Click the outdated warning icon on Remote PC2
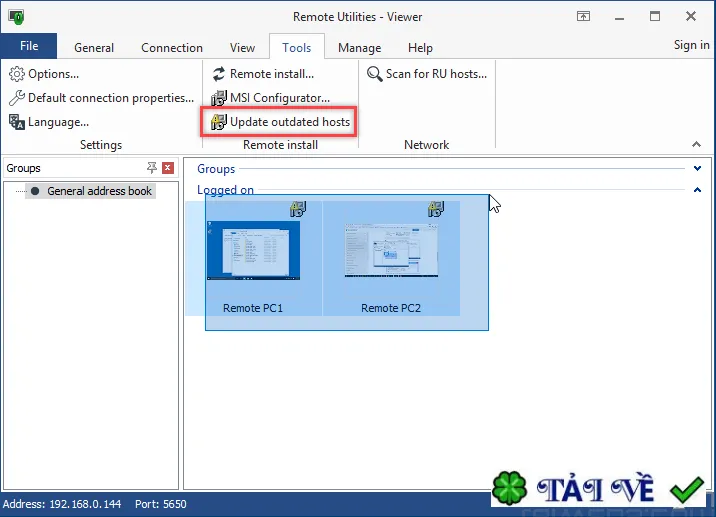The height and width of the screenshot is (517, 716). click(436, 209)
